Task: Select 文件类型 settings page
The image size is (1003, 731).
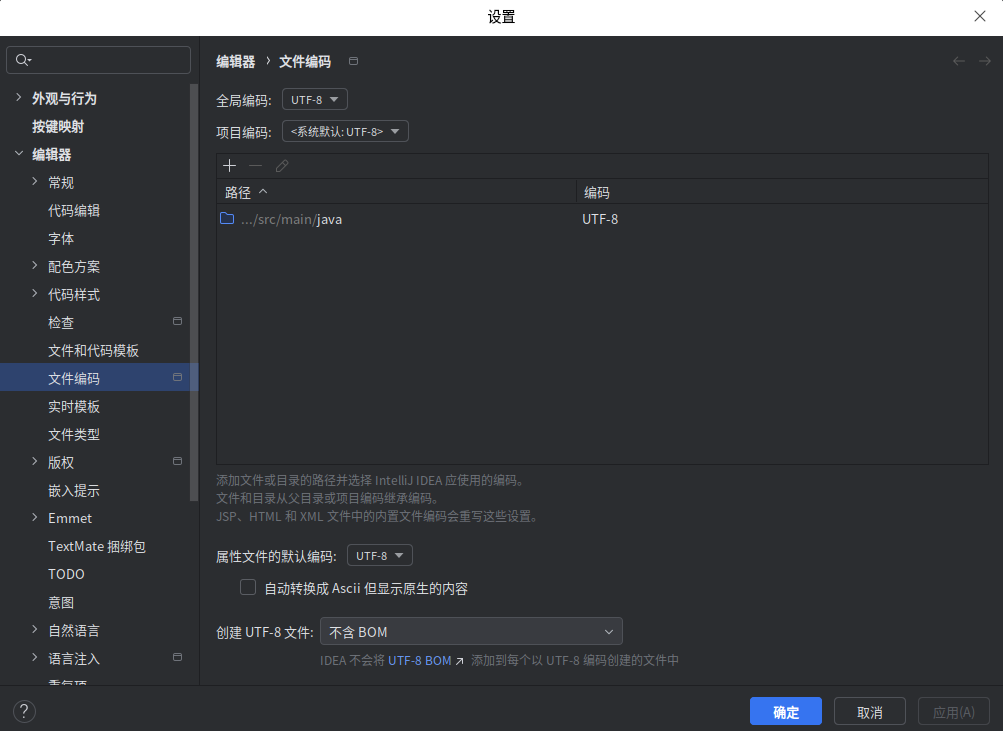Action: click(x=74, y=435)
